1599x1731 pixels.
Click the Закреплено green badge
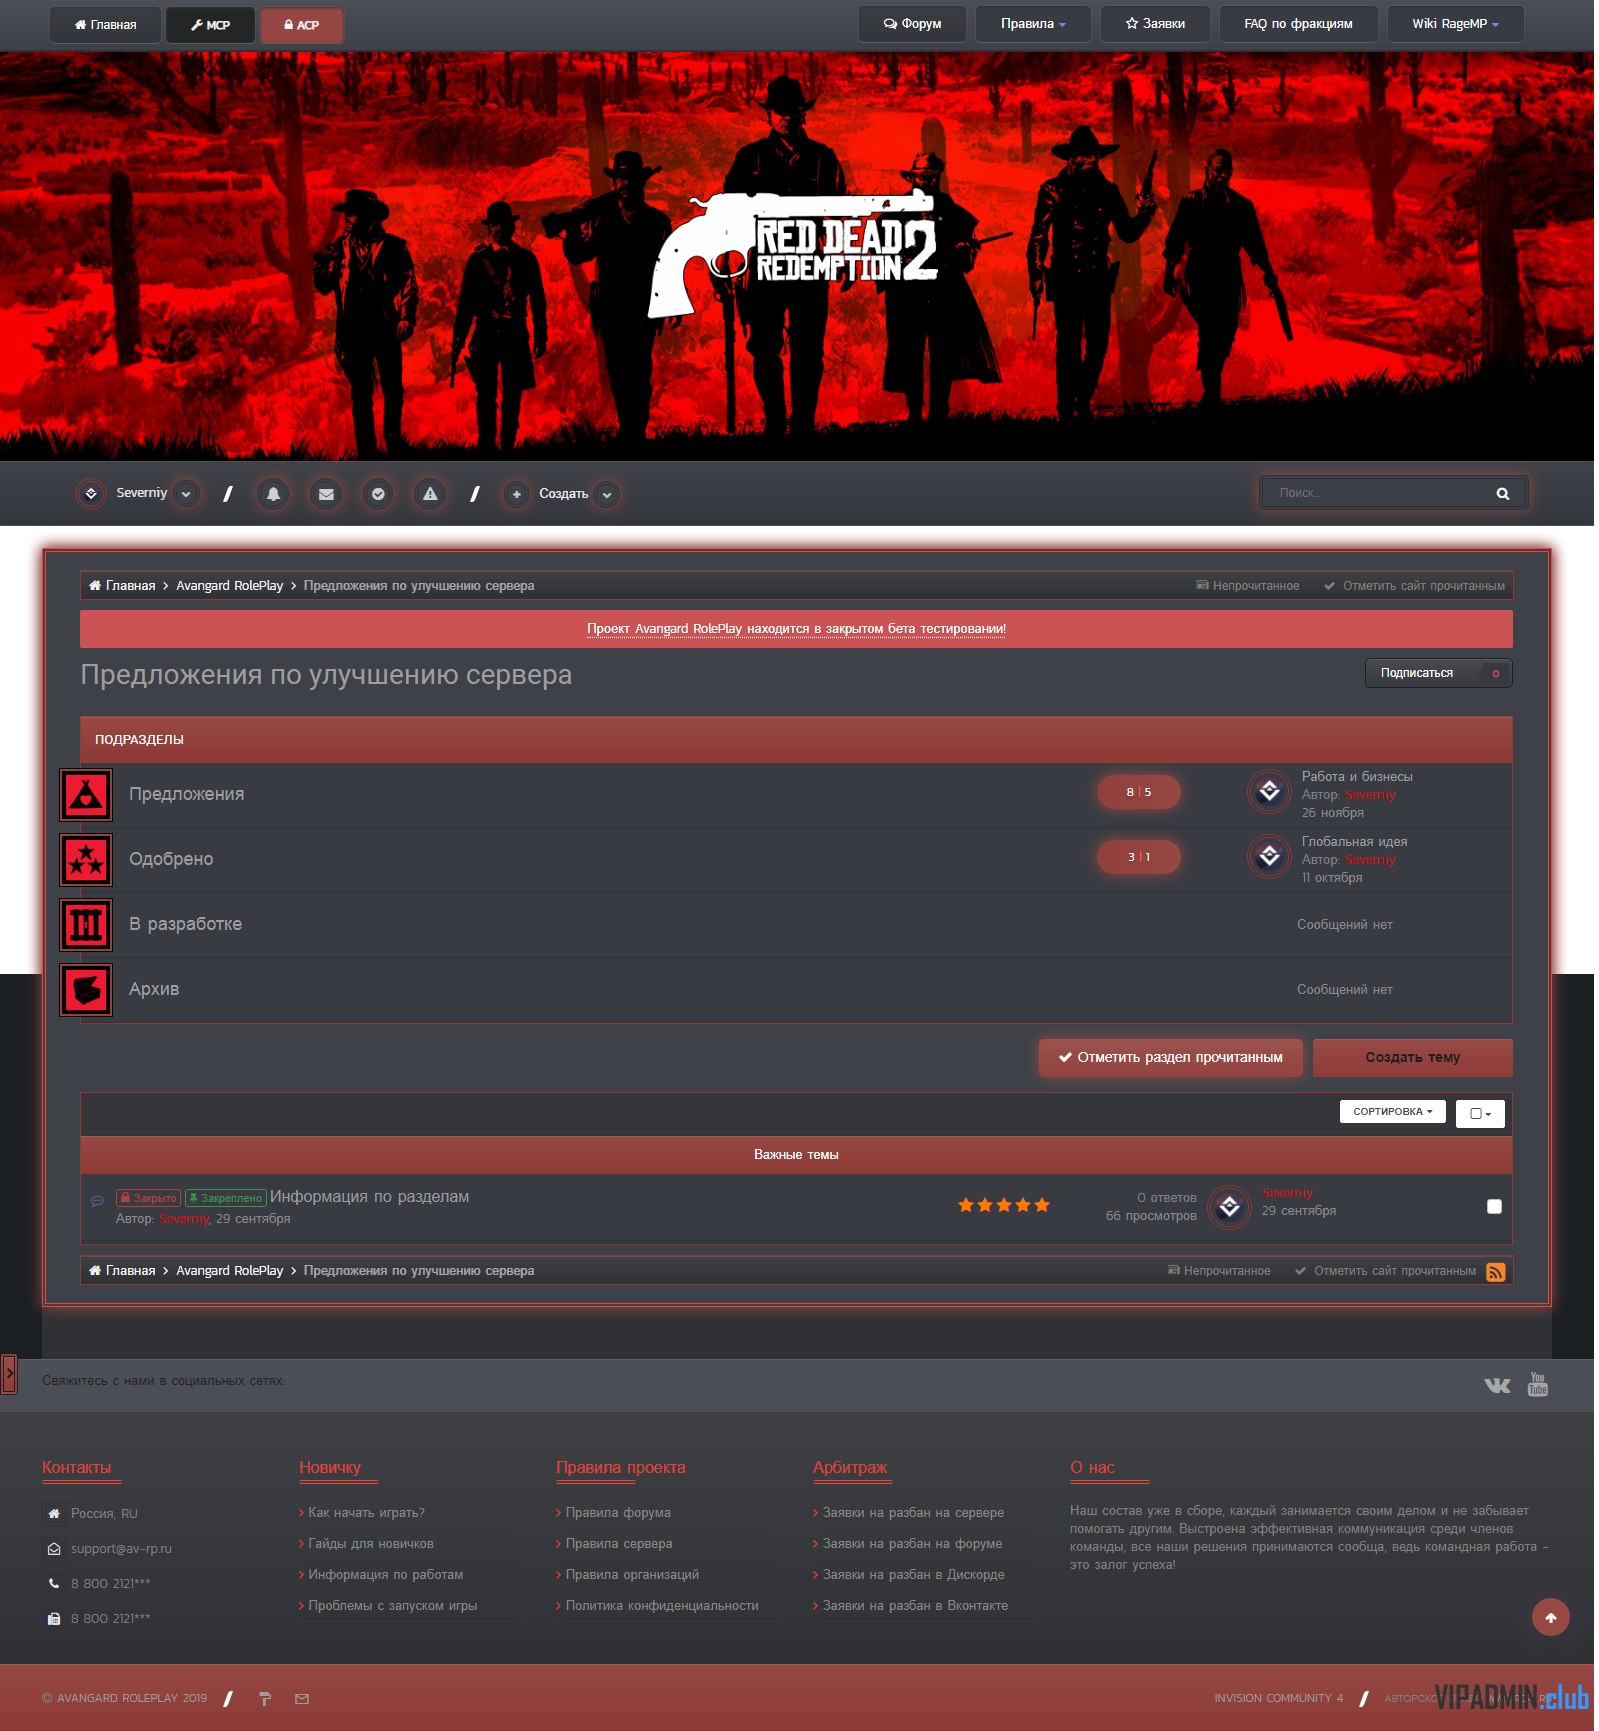225,1198
